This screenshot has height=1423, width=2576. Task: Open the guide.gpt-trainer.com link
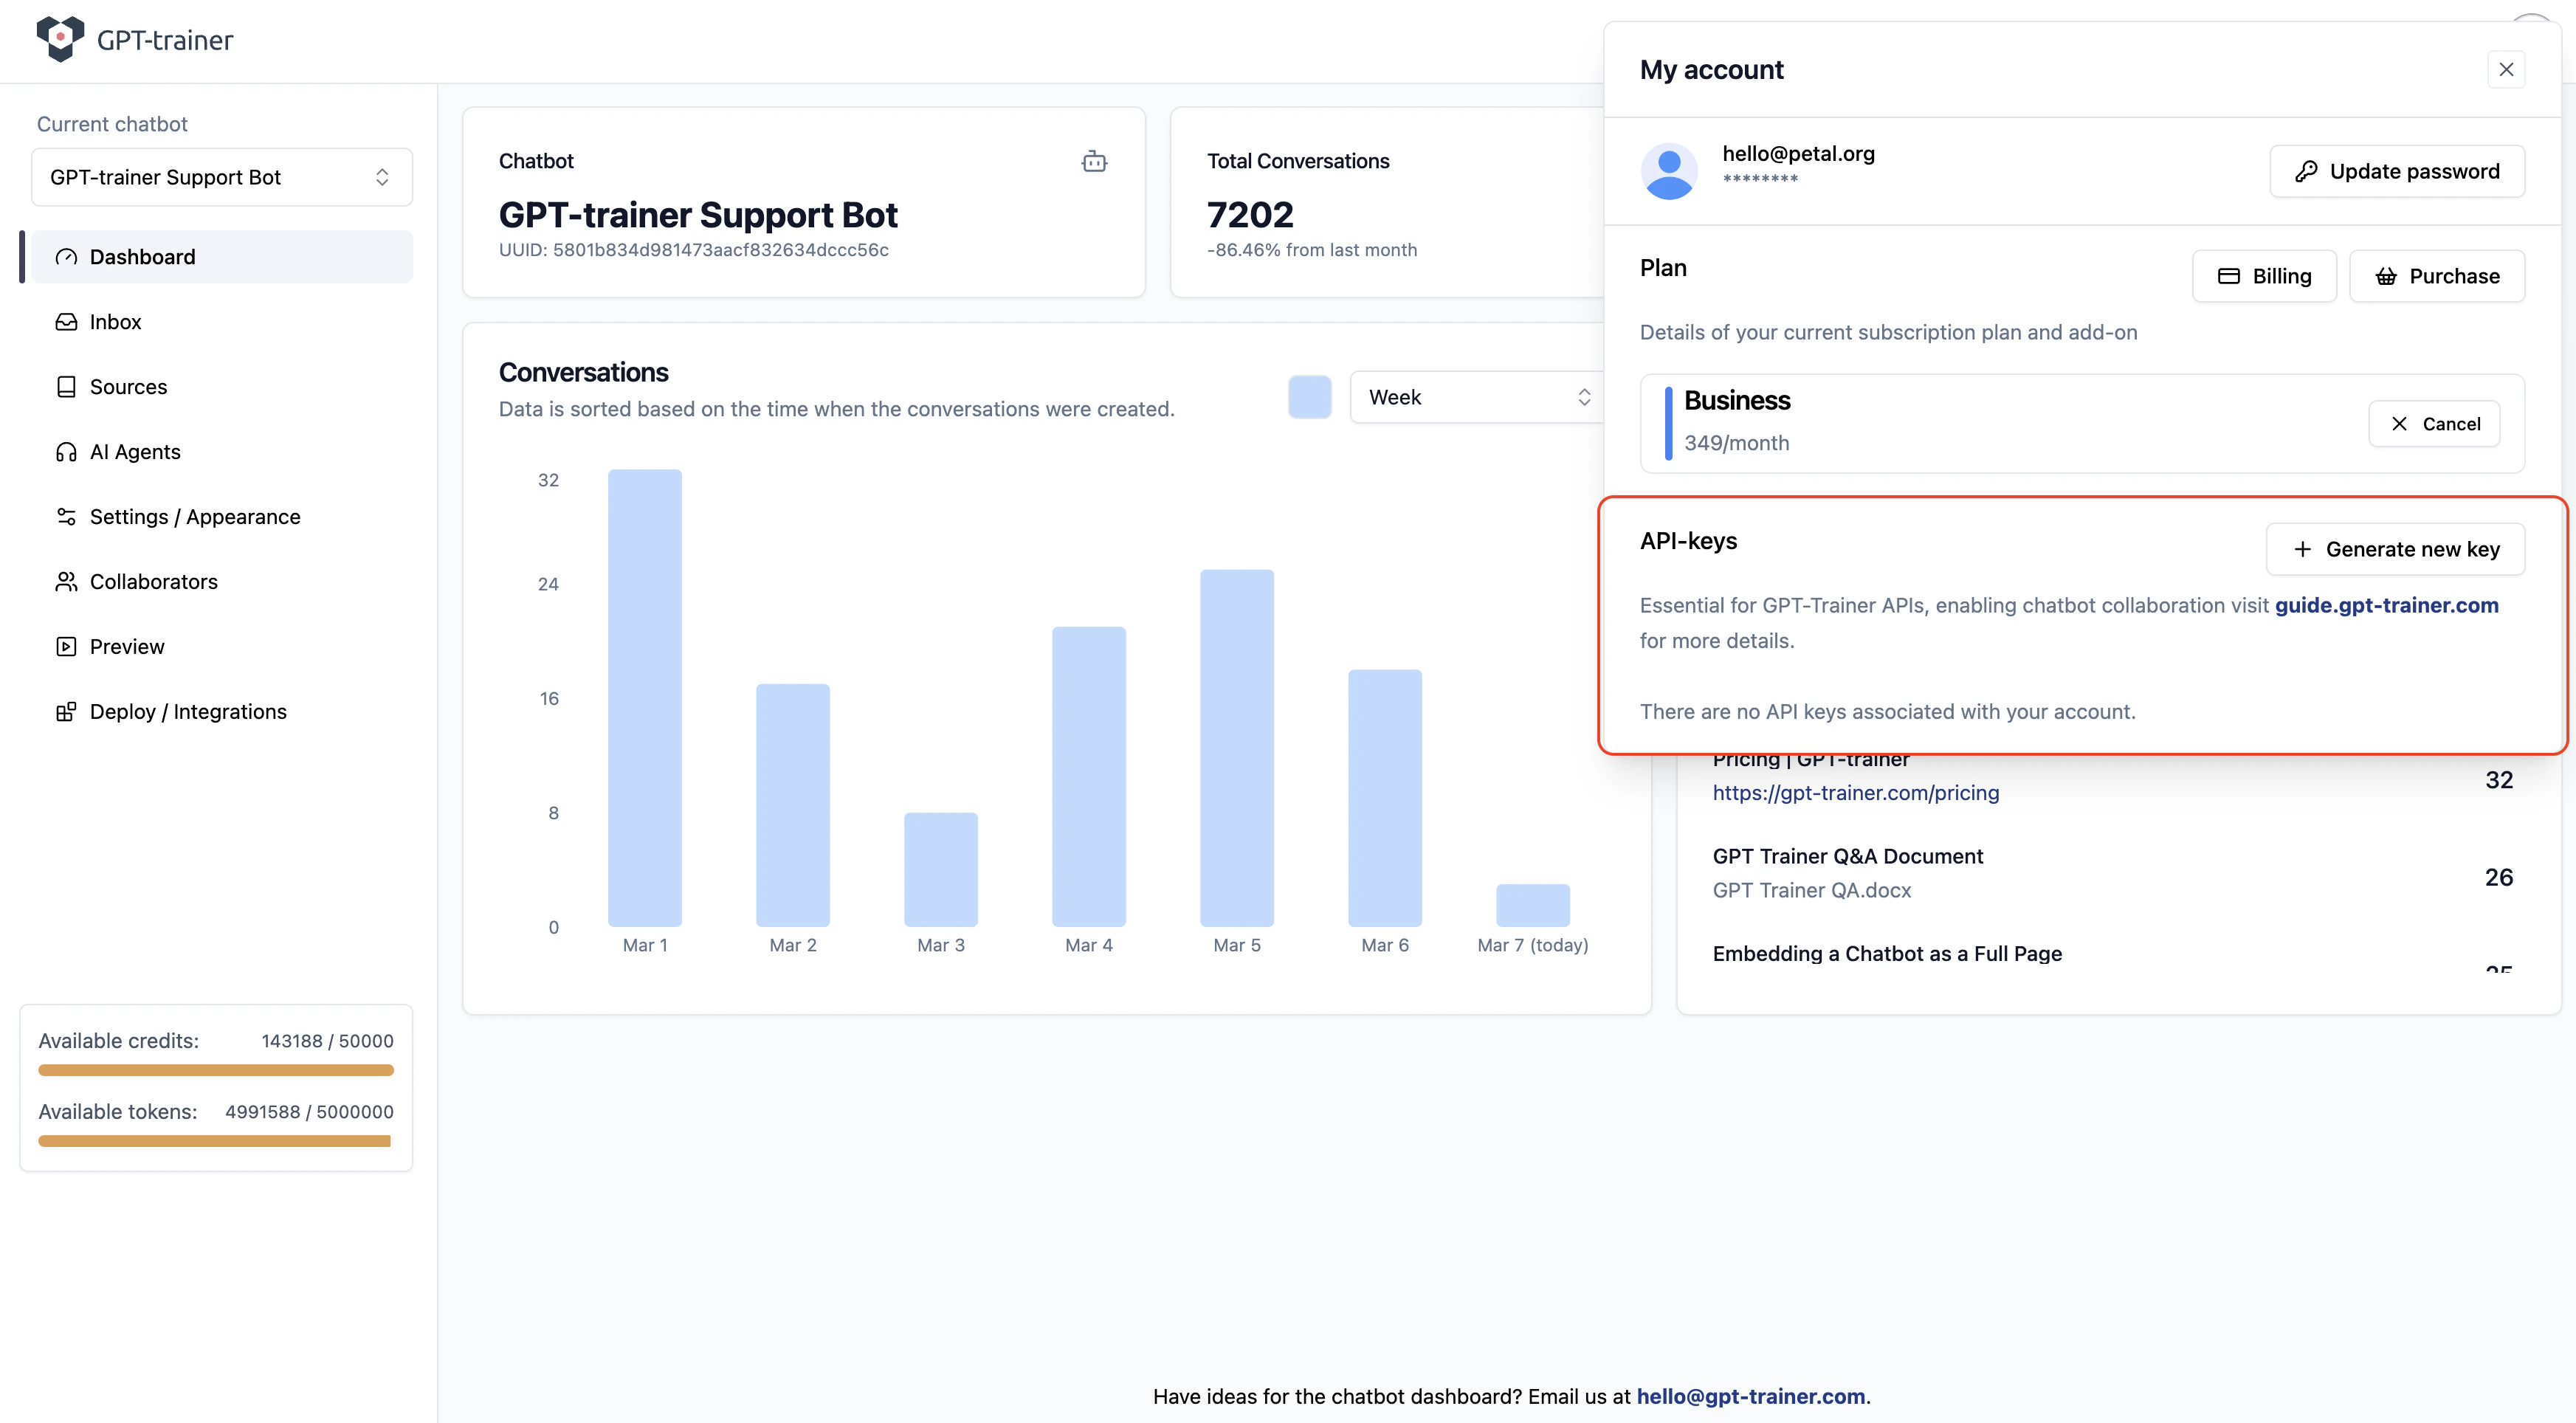point(2386,605)
